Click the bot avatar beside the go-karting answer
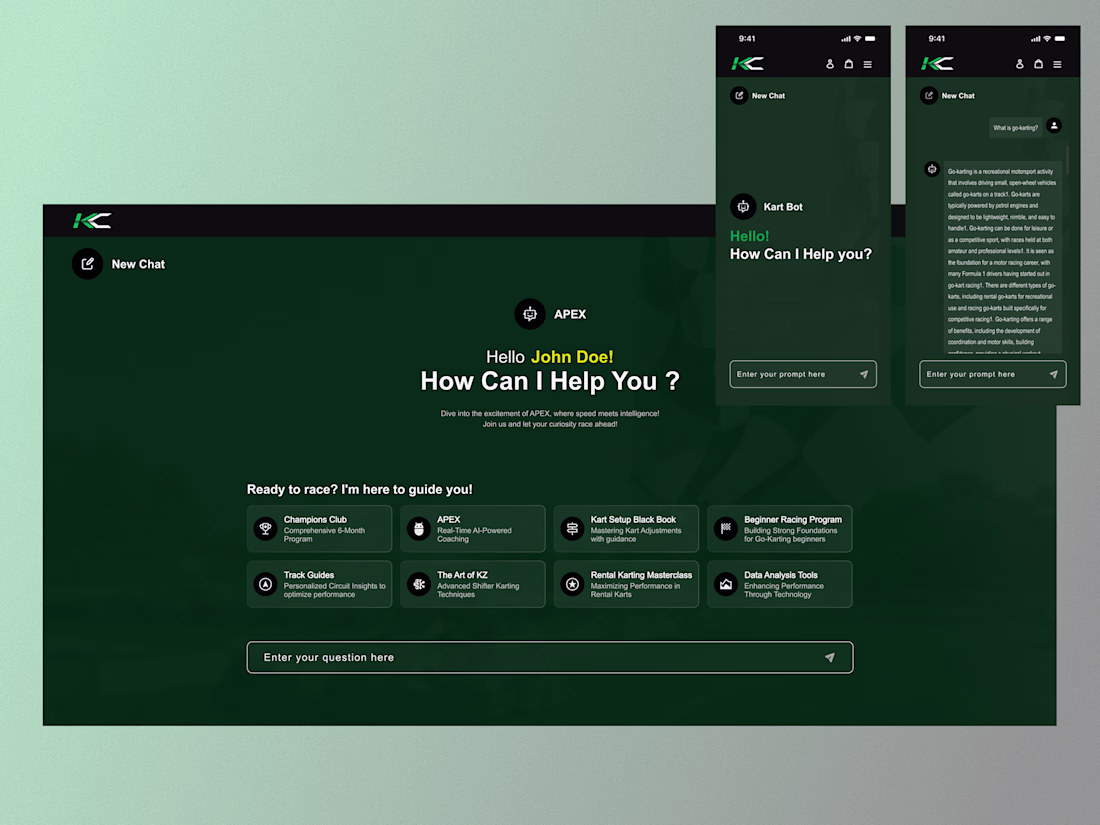Viewport: 1100px width, 825px height. click(932, 169)
